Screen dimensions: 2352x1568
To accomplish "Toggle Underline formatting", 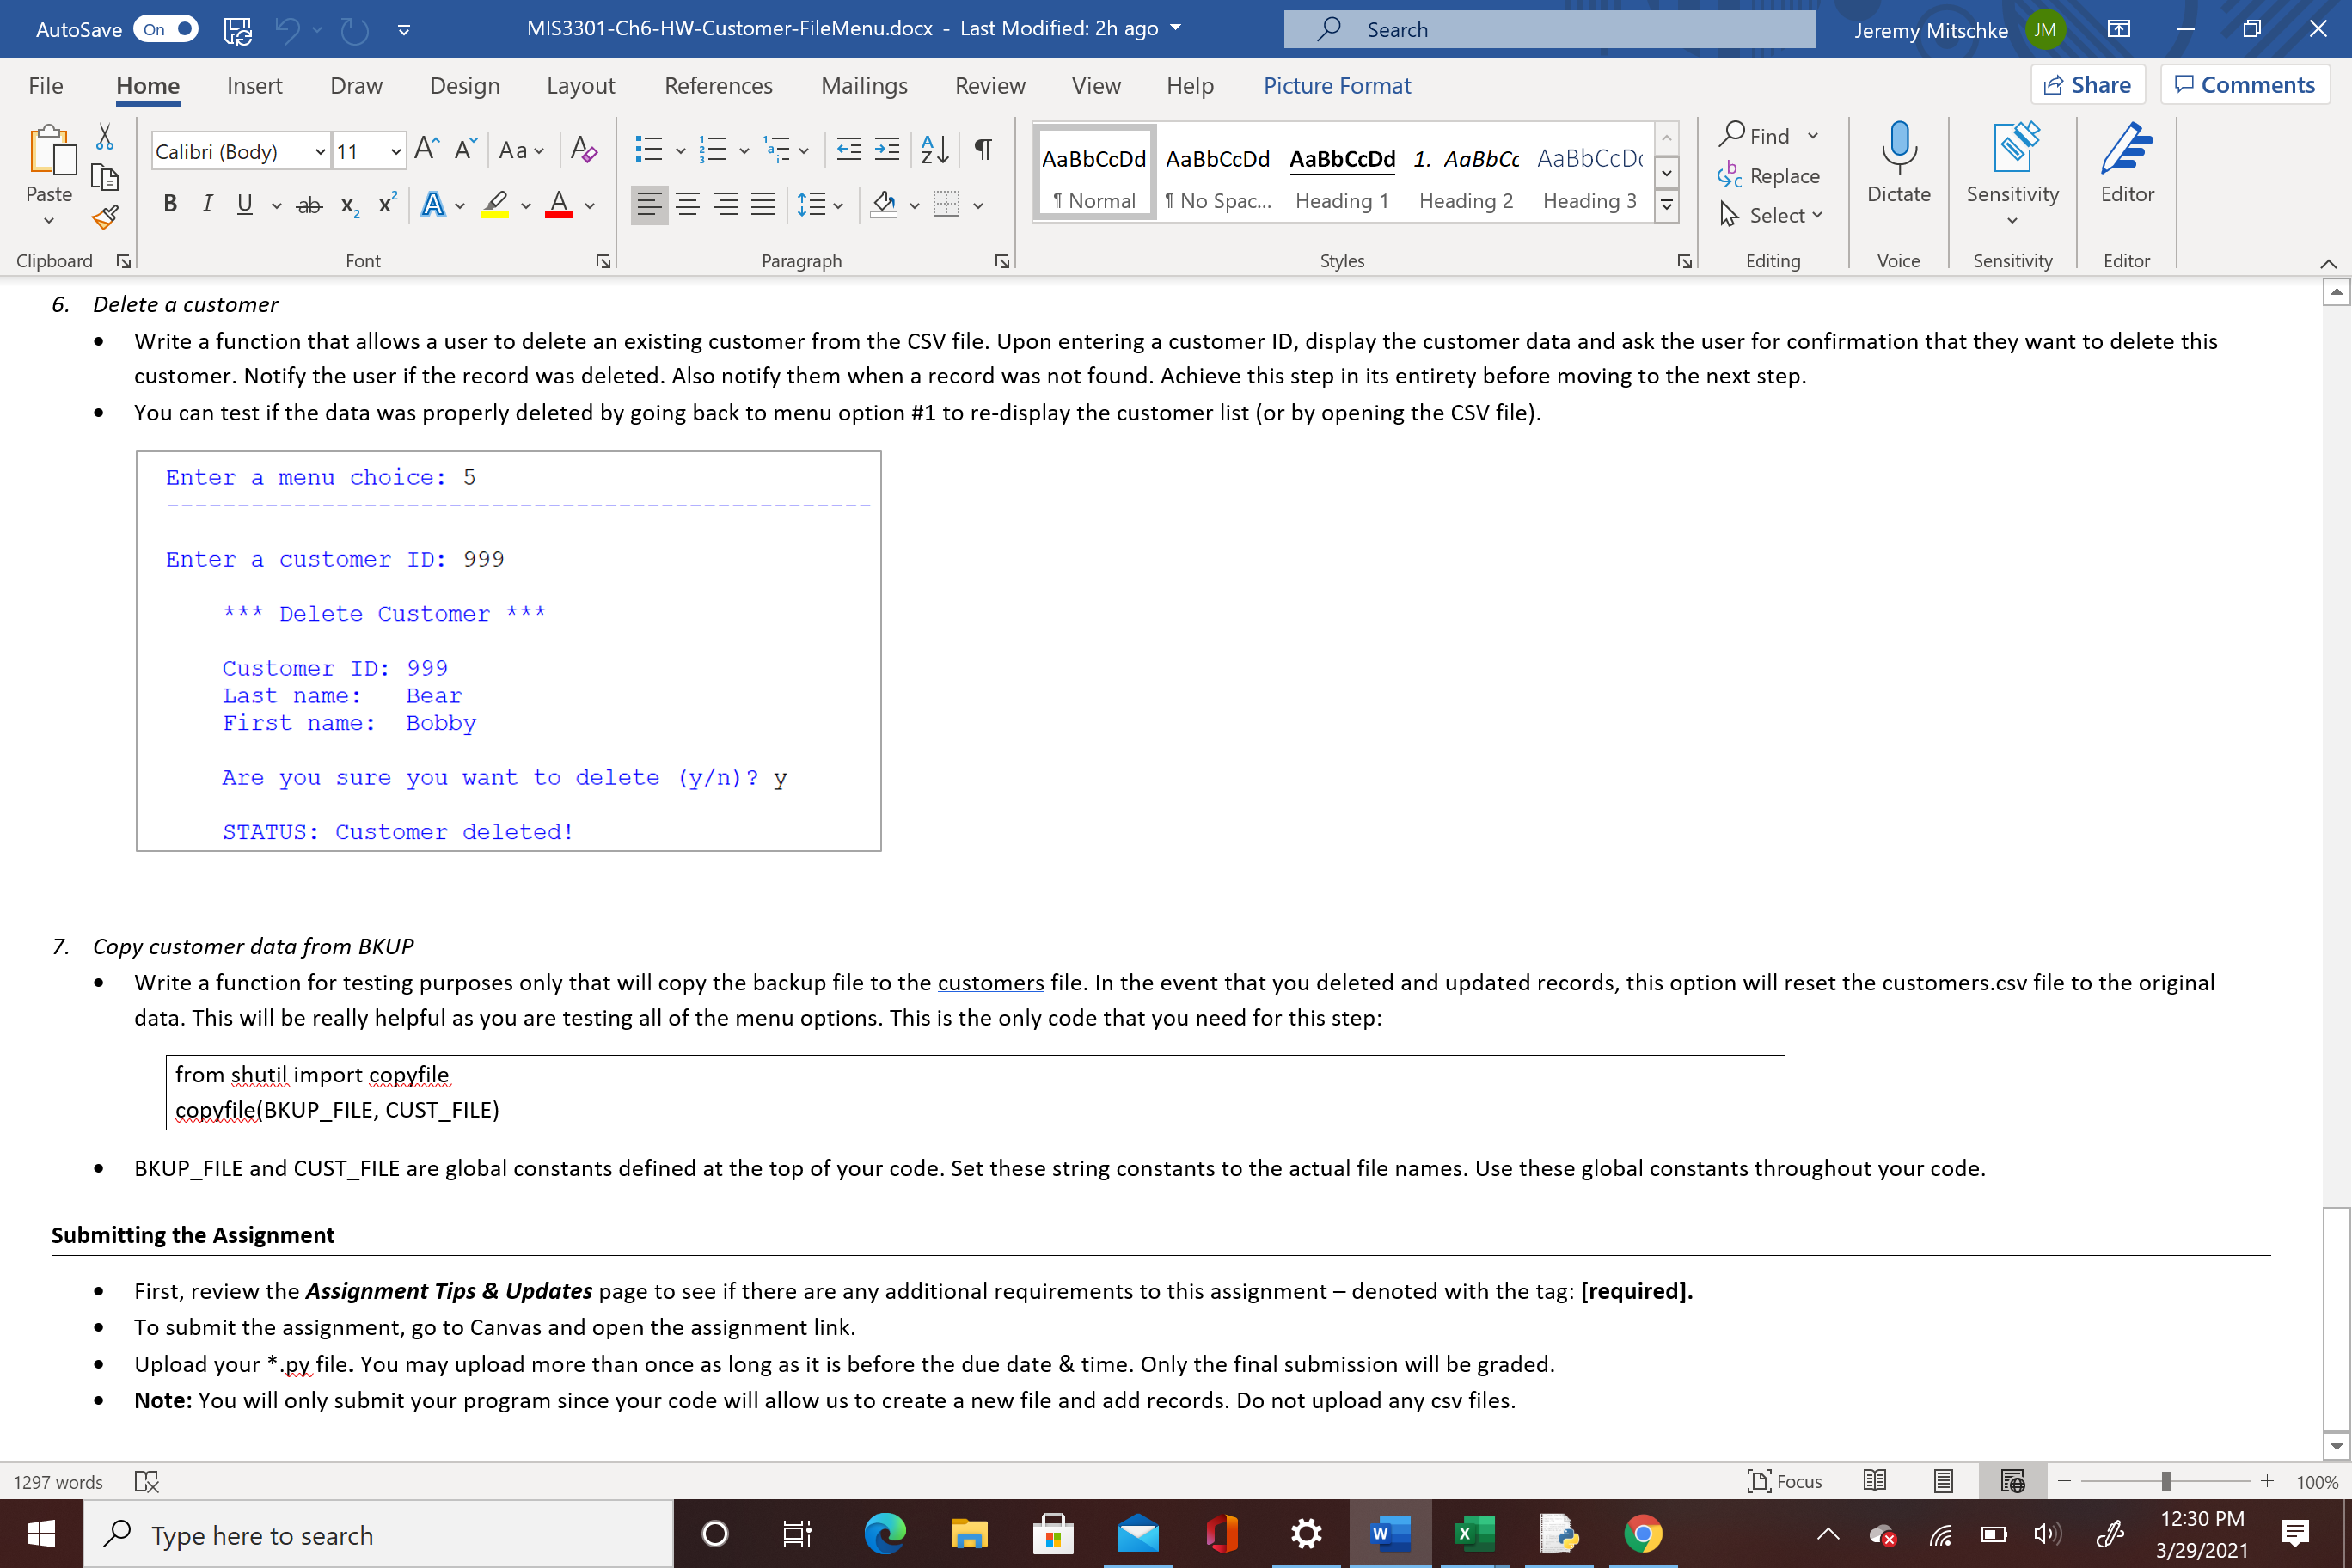I will 244,205.
